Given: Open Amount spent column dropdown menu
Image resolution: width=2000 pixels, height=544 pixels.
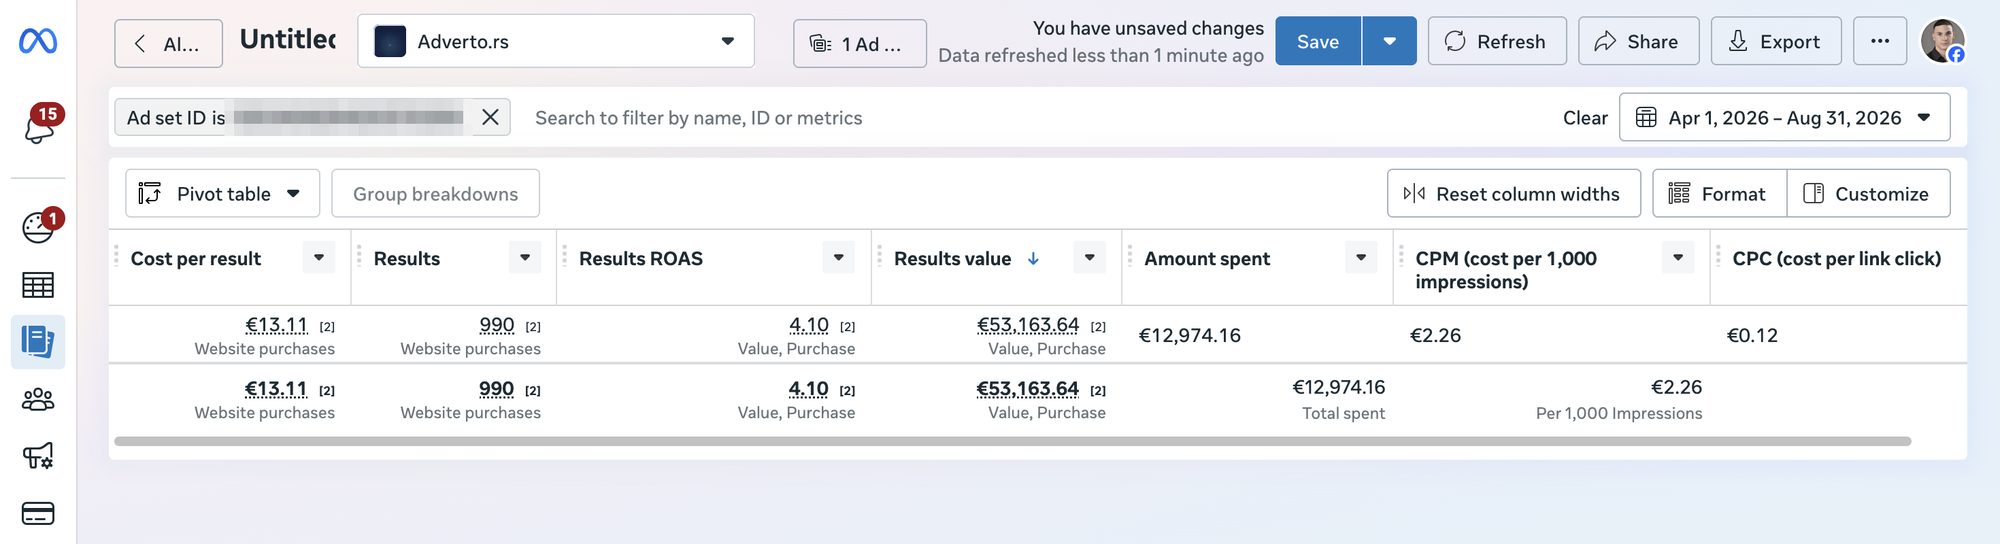Looking at the screenshot, I should (x=1361, y=258).
